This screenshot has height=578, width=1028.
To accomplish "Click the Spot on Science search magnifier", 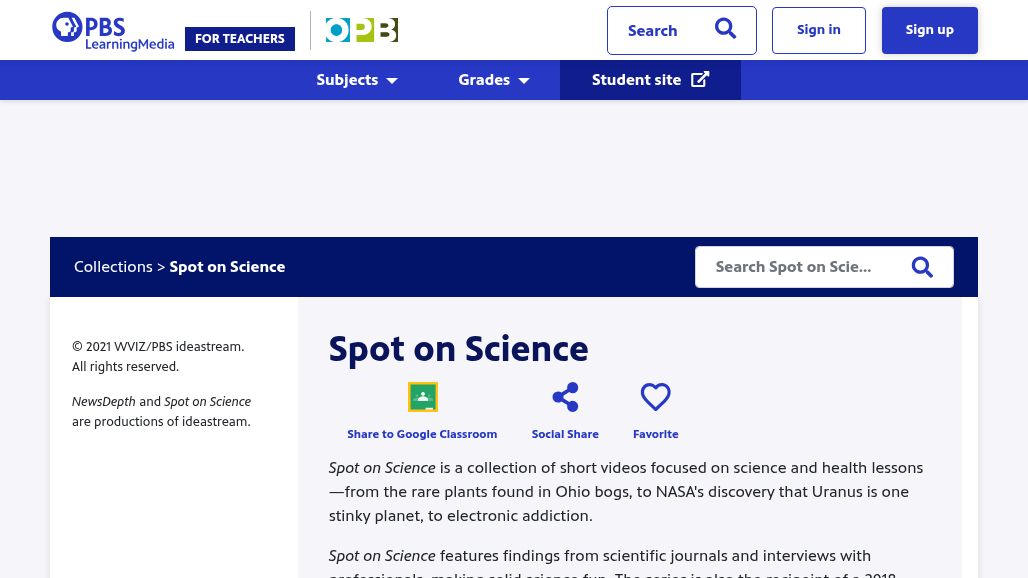I will 922,267.
